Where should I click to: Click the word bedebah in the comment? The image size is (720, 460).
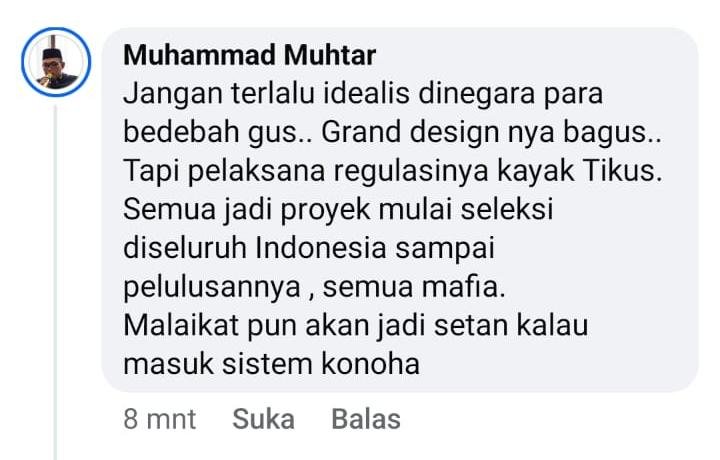pyautogui.click(x=181, y=133)
